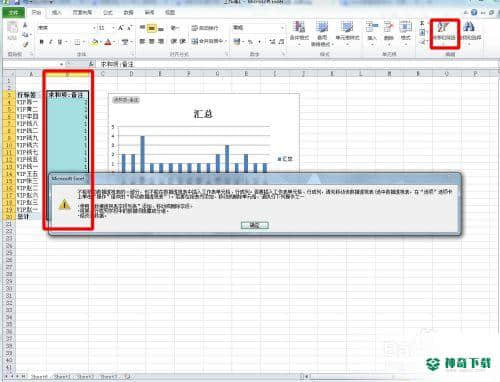Confirm the warning dialog with OK
This screenshot has width=500, height=382.
pyautogui.click(x=255, y=225)
